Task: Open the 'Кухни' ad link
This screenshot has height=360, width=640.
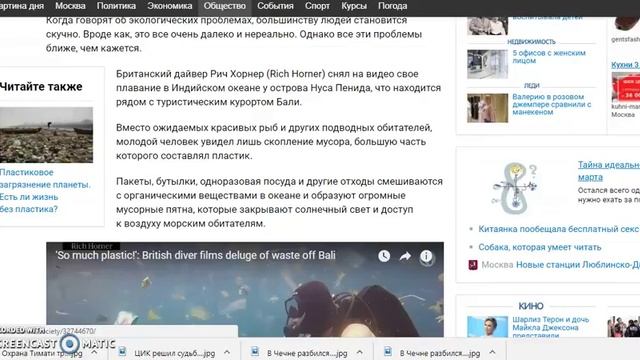Action: pyautogui.click(x=625, y=64)
